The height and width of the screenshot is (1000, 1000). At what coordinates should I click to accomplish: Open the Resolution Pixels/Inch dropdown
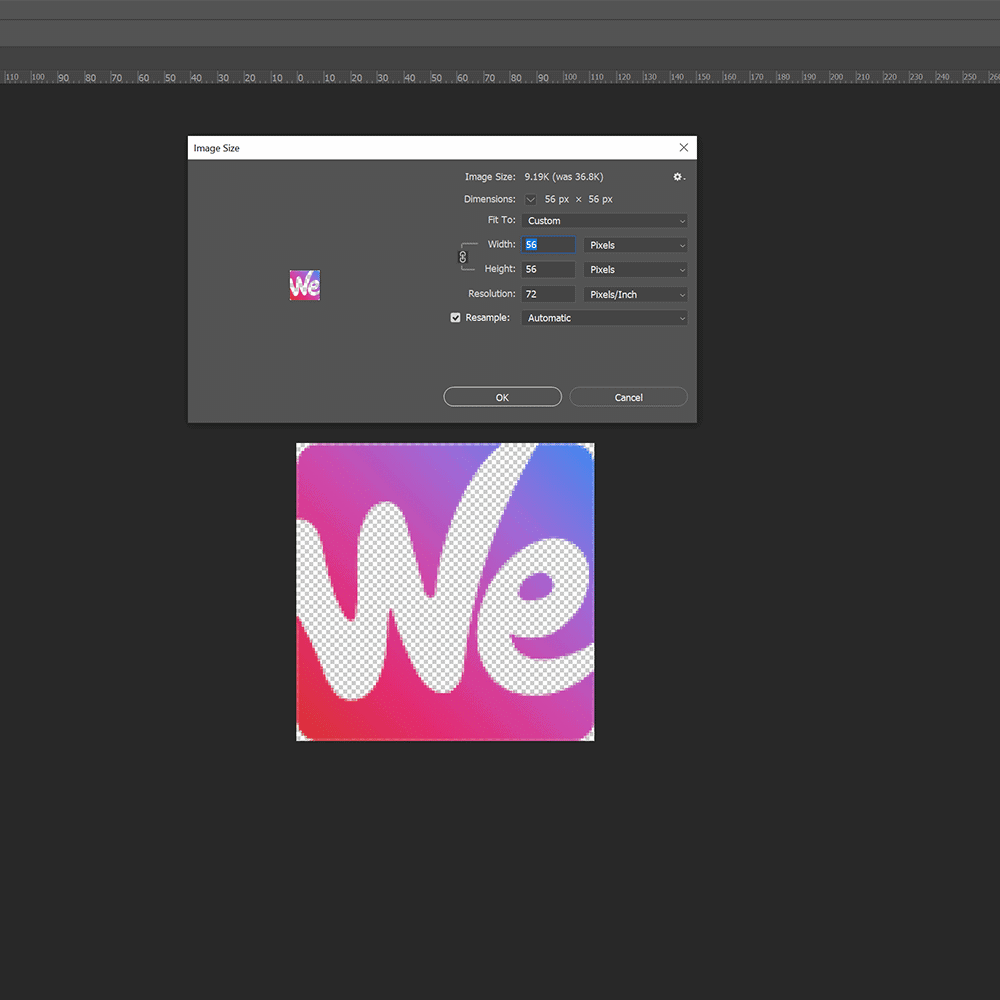[636, 295]
